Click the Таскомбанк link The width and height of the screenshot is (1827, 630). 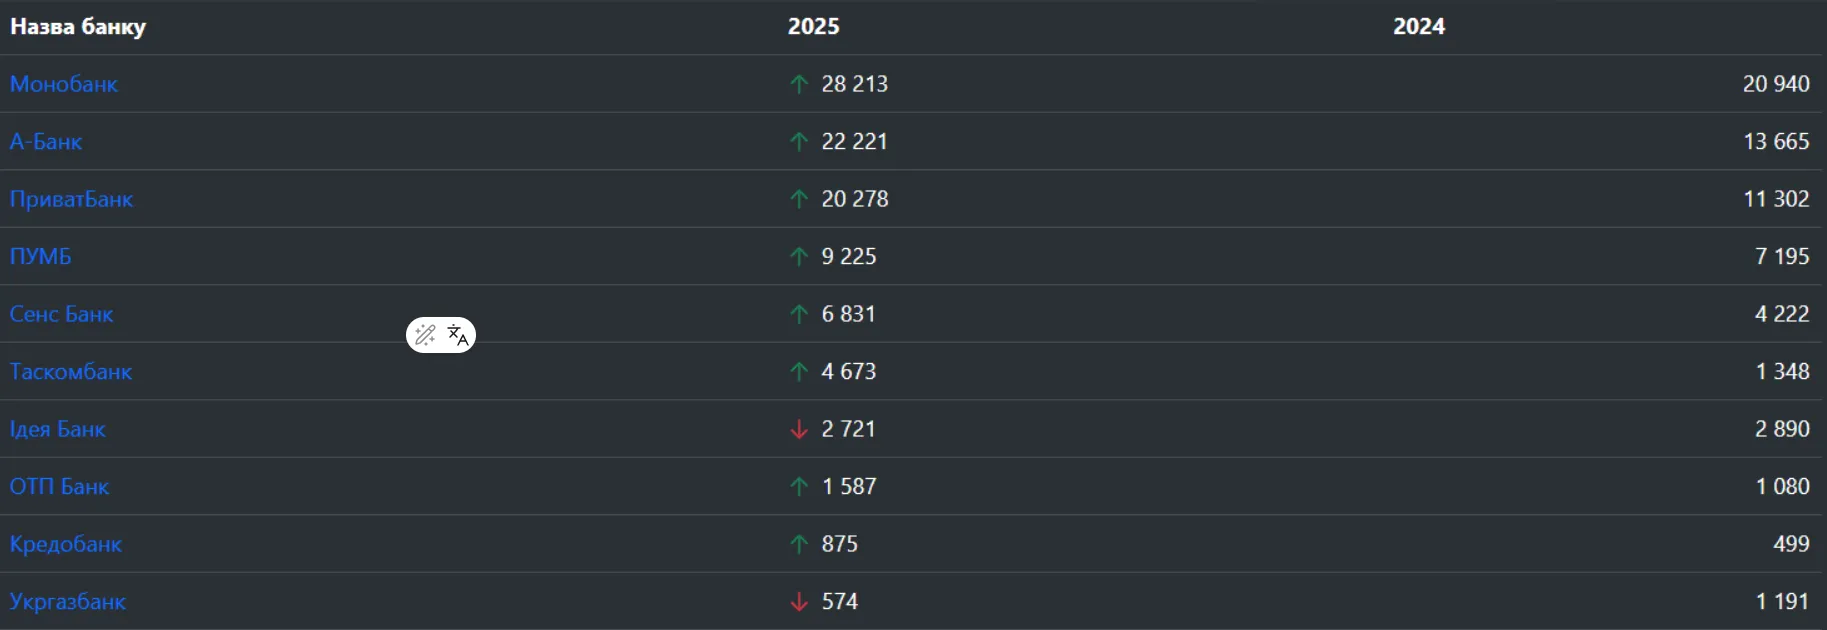tap(71, 372)
